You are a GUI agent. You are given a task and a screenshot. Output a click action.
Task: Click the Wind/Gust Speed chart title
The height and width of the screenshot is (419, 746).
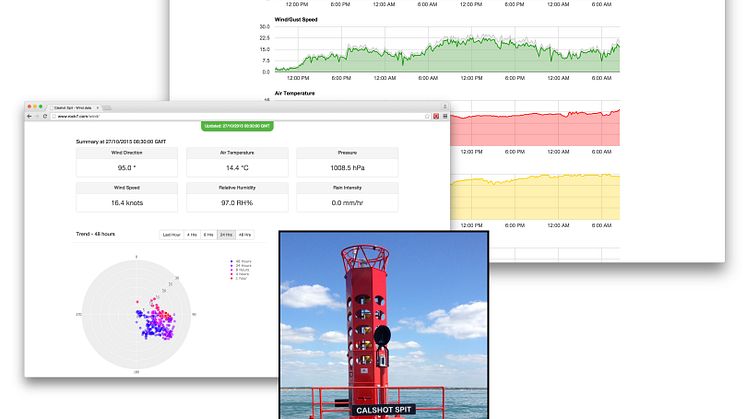tap(295, 19)
